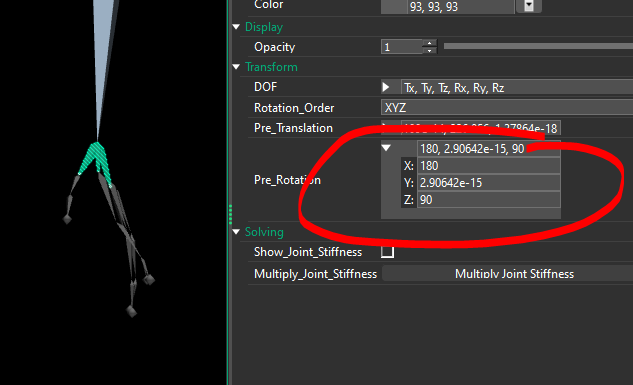Image resolution: width=633 pixels, height=385 pixels.
Task: Enable Show_Joint_Stiffness checkbox
Action: click(x=388, y=252)
